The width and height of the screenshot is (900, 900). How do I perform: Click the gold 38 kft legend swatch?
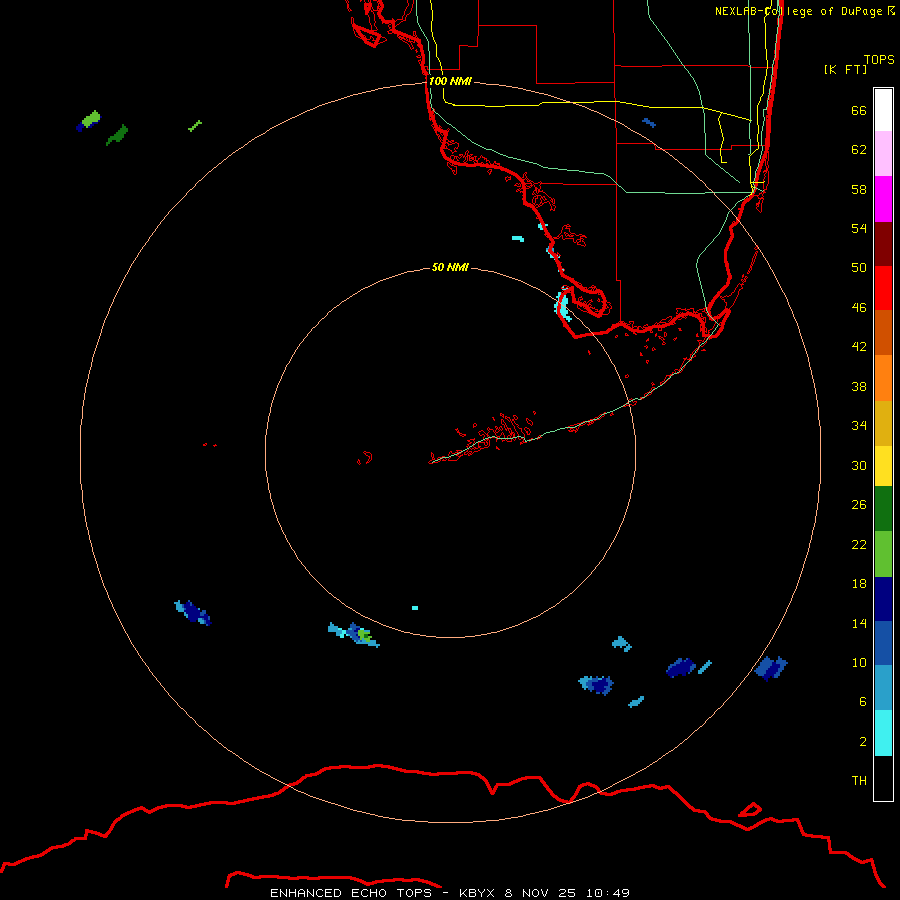(883, 423)
